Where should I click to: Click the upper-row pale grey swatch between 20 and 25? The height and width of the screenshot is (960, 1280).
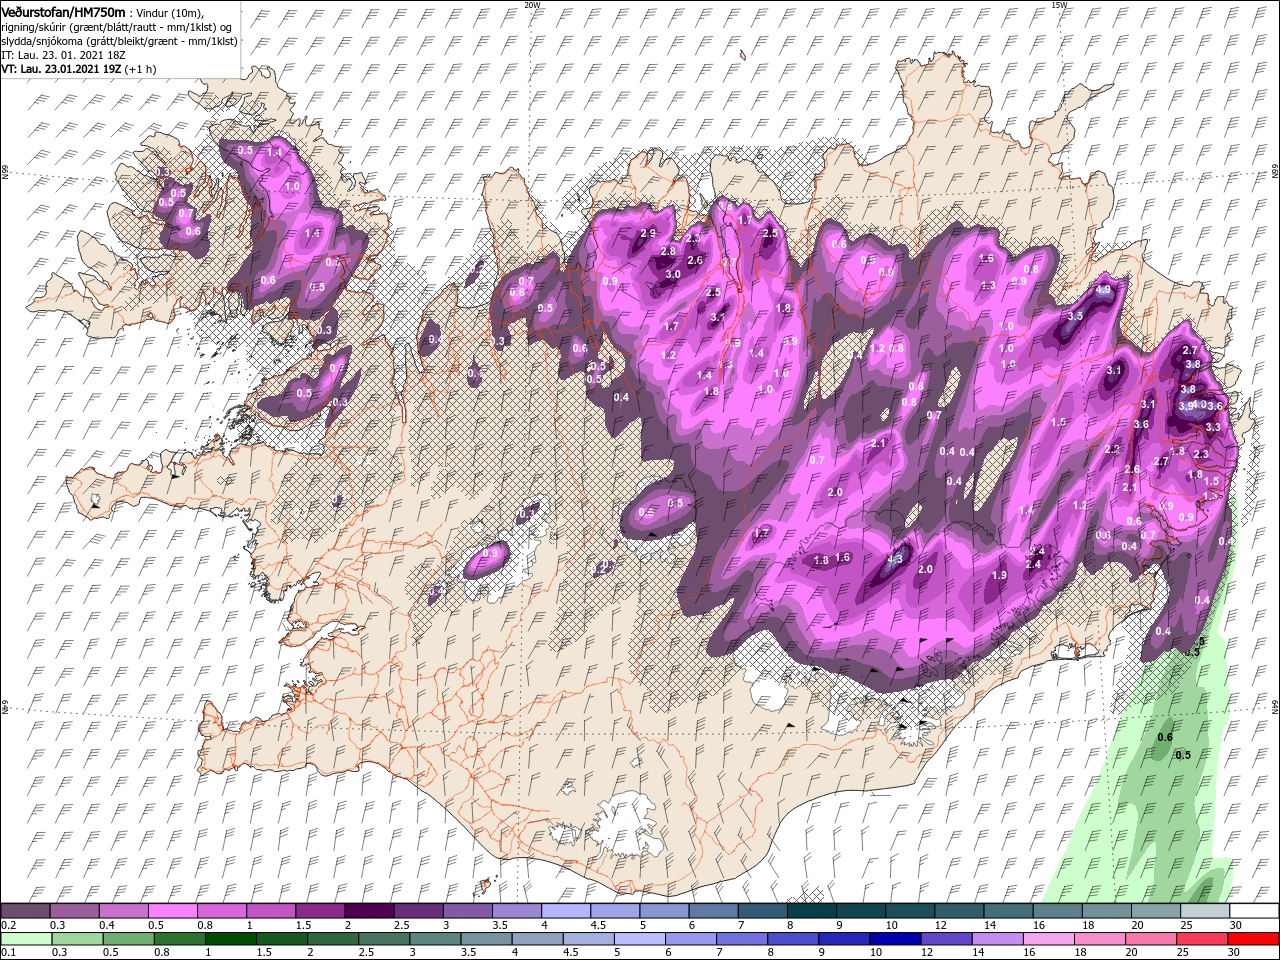(x=1157, y=911)
